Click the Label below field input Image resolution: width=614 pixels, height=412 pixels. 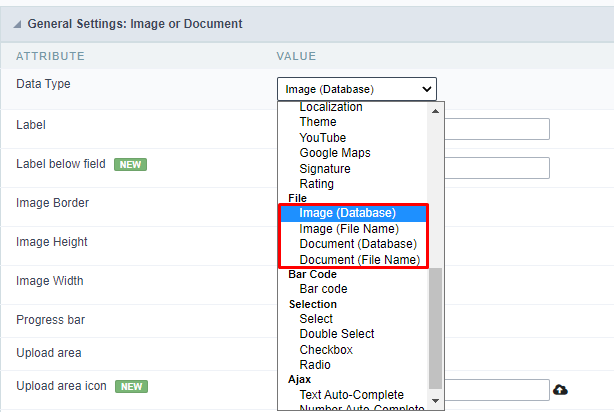coord(497,168)
